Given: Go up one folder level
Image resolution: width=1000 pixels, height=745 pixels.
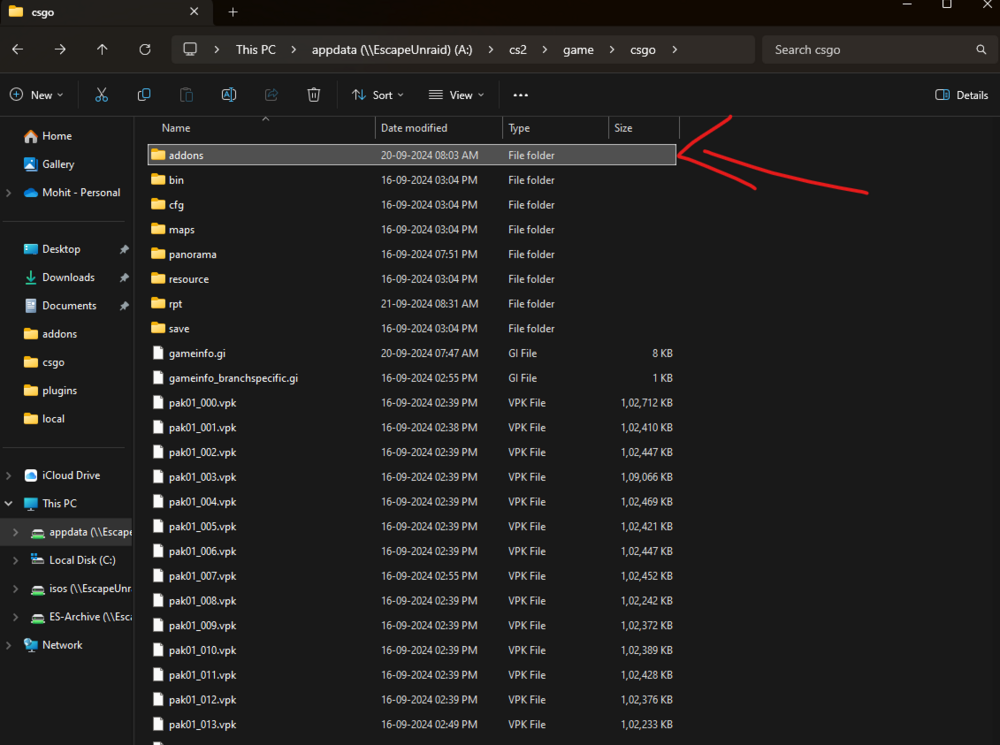Looking at the screenshot, I should tap(102, 49).
